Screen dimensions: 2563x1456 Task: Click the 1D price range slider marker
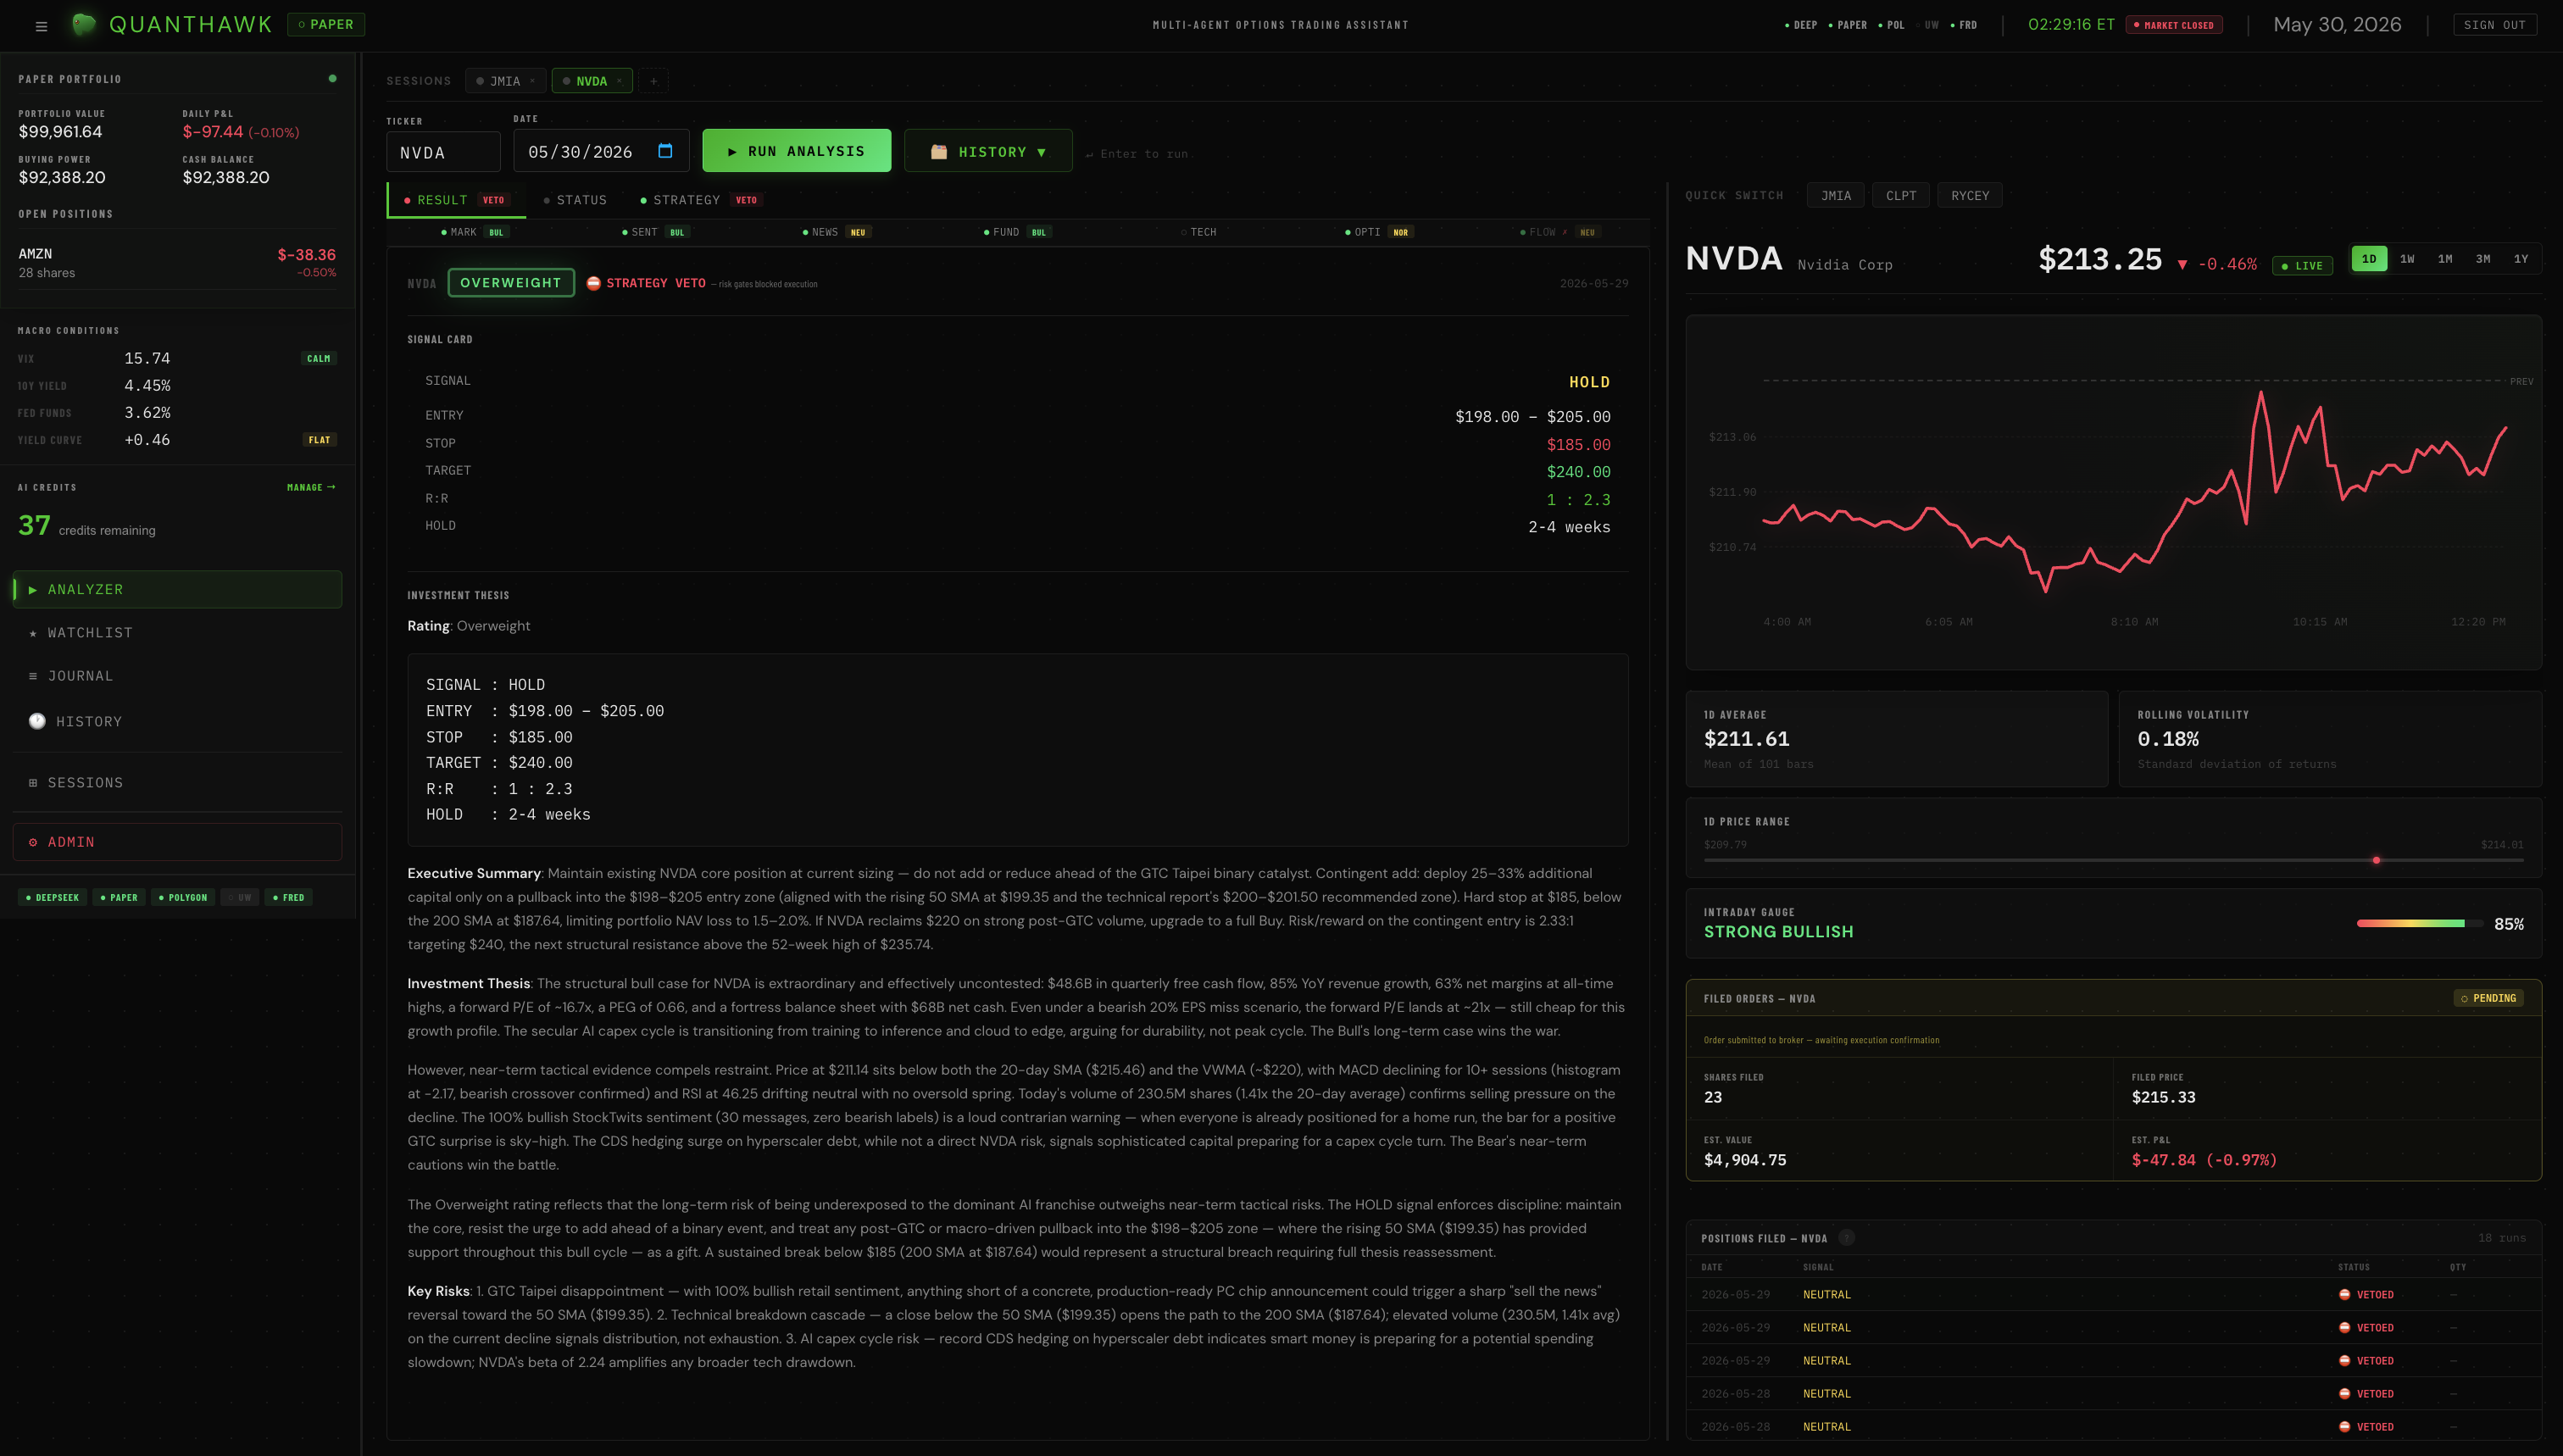point(2376,860)
